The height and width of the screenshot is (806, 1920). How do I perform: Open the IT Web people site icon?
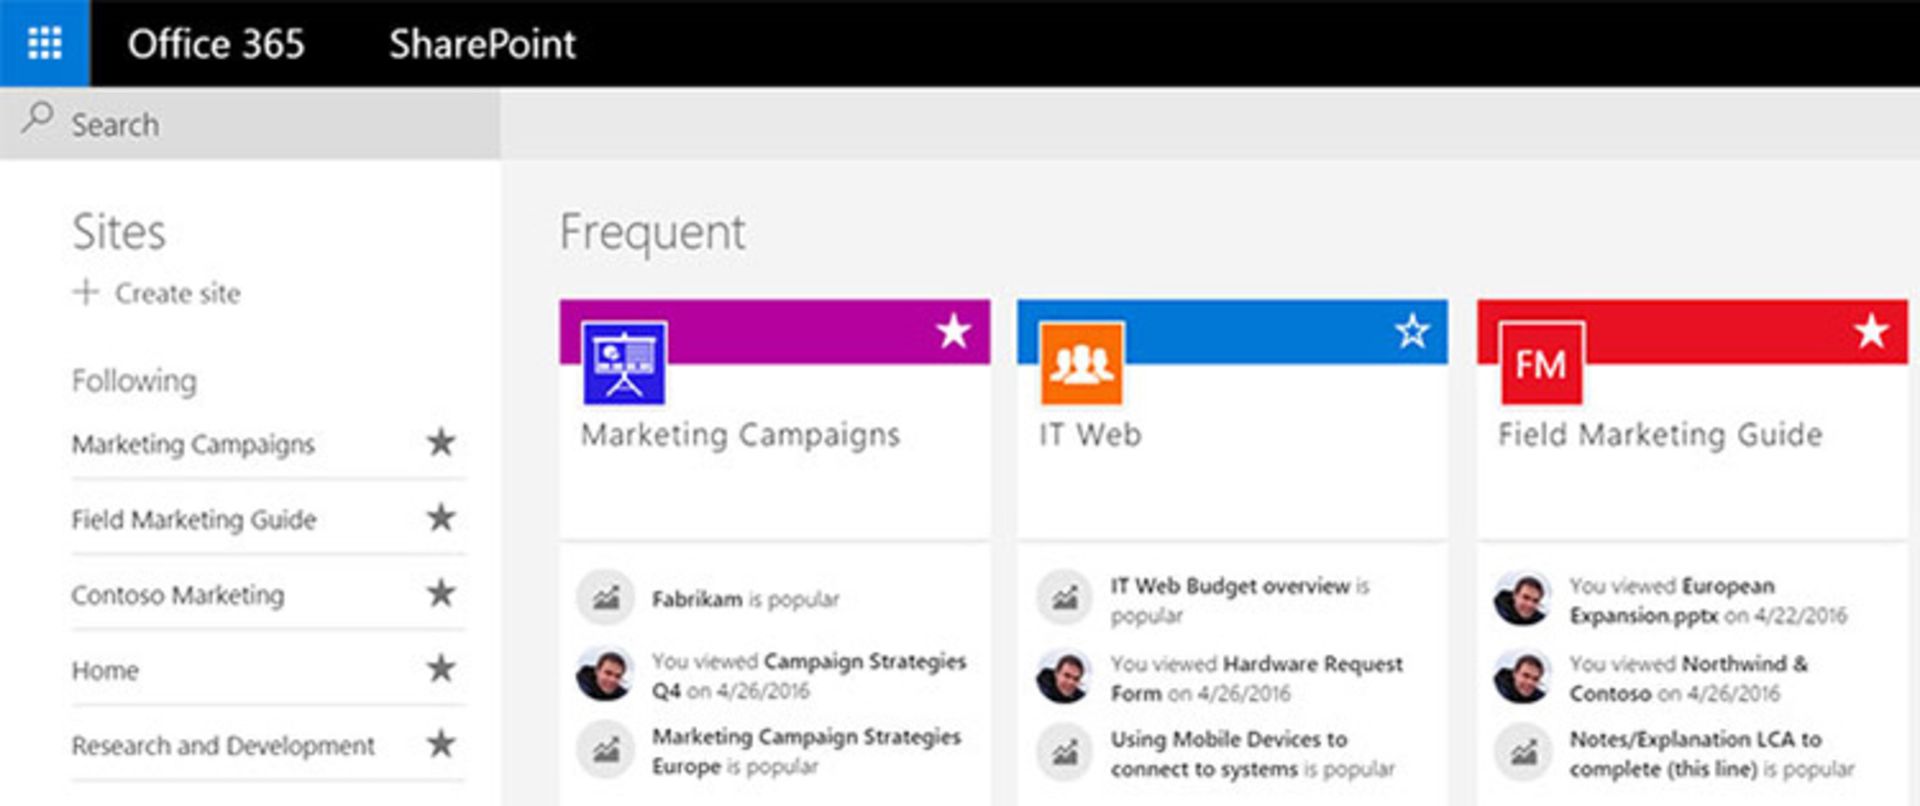tap(1081, 363)
